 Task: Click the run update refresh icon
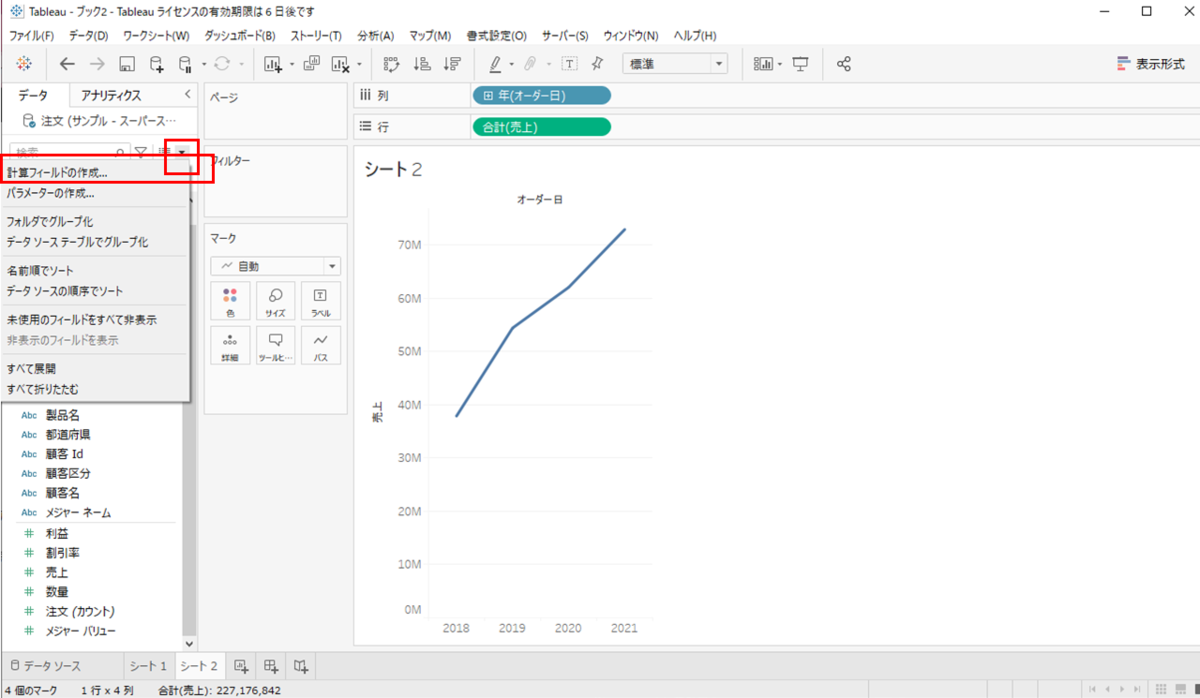click(x=221, y=63)
